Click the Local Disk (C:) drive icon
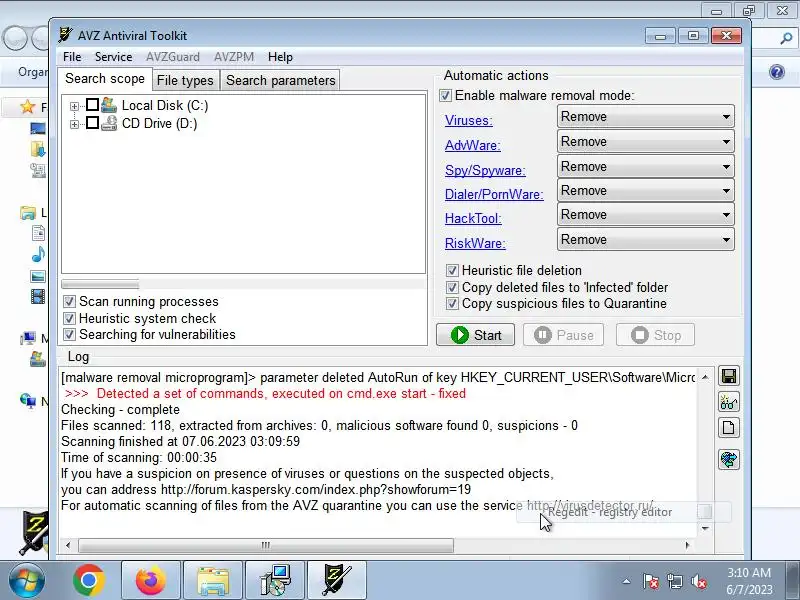 tap(109, 105)
